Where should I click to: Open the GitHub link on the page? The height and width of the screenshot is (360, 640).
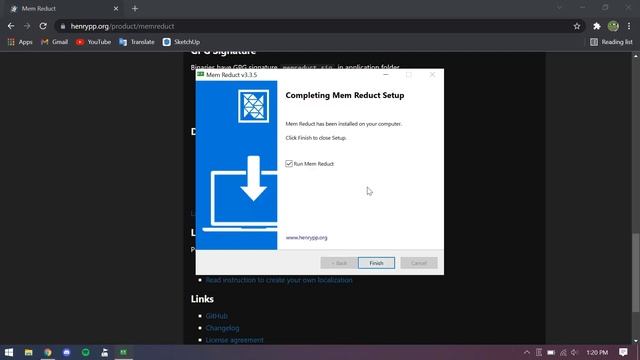coord(217,316)
